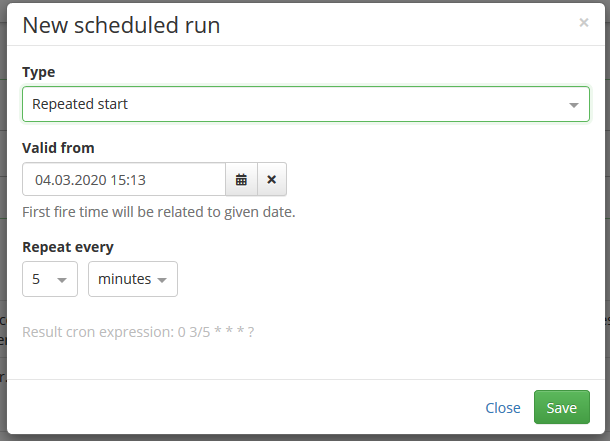Open the calendar date picker icon
Viewport: 610px width, 441px height.
(x=241, y=179)
